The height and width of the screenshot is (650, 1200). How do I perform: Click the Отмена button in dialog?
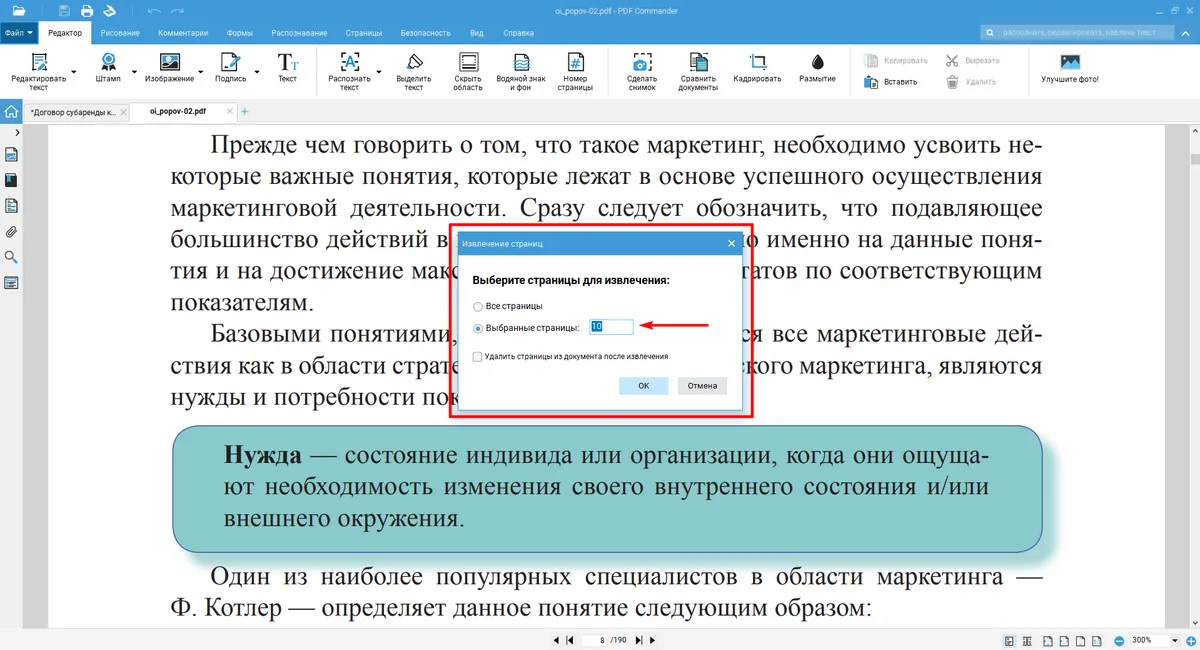[702, 385]
